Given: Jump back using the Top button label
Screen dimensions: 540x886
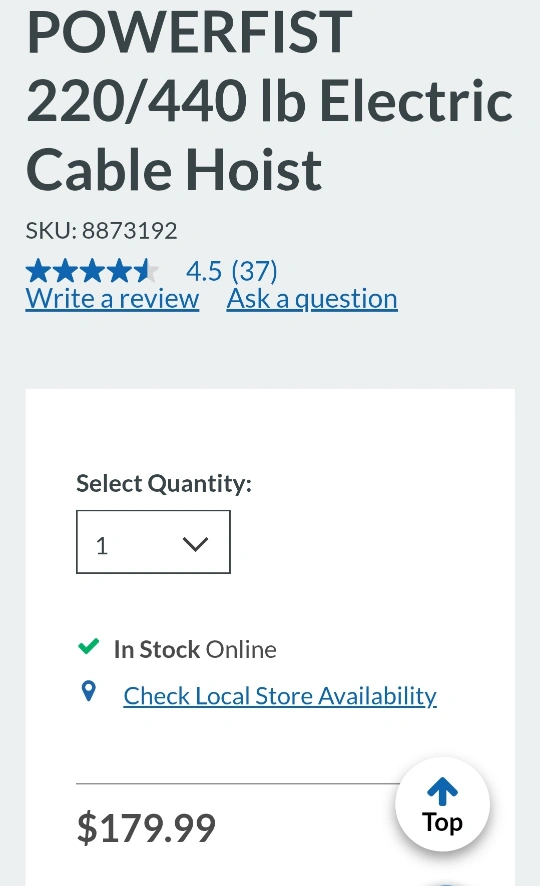Looking at the screenshot, I should 442,823.
